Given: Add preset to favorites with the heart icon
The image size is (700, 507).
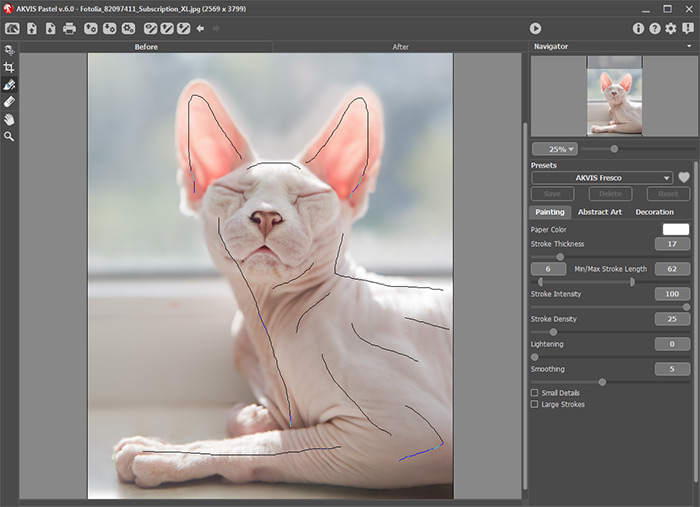Looking at the screenshot, I should 683,178.
